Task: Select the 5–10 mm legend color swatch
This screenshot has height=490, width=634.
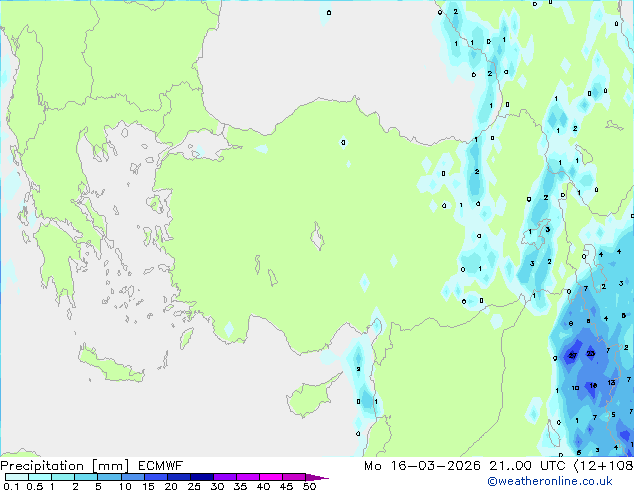Action: (x=109, y=477)
